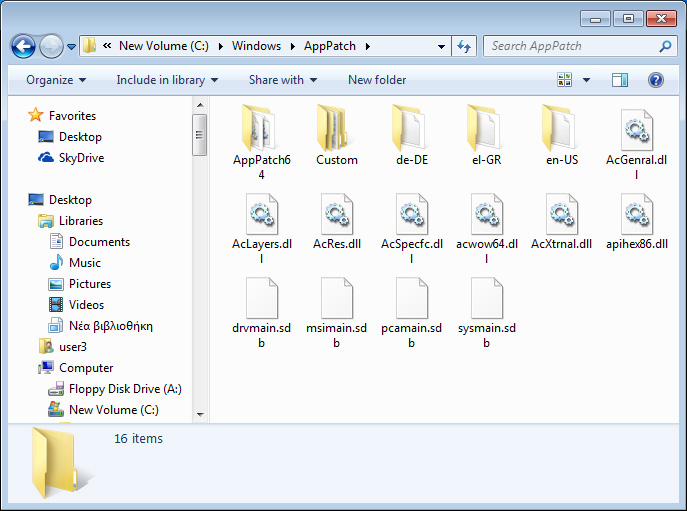Open the Organize menu

[x=56, y=80]
